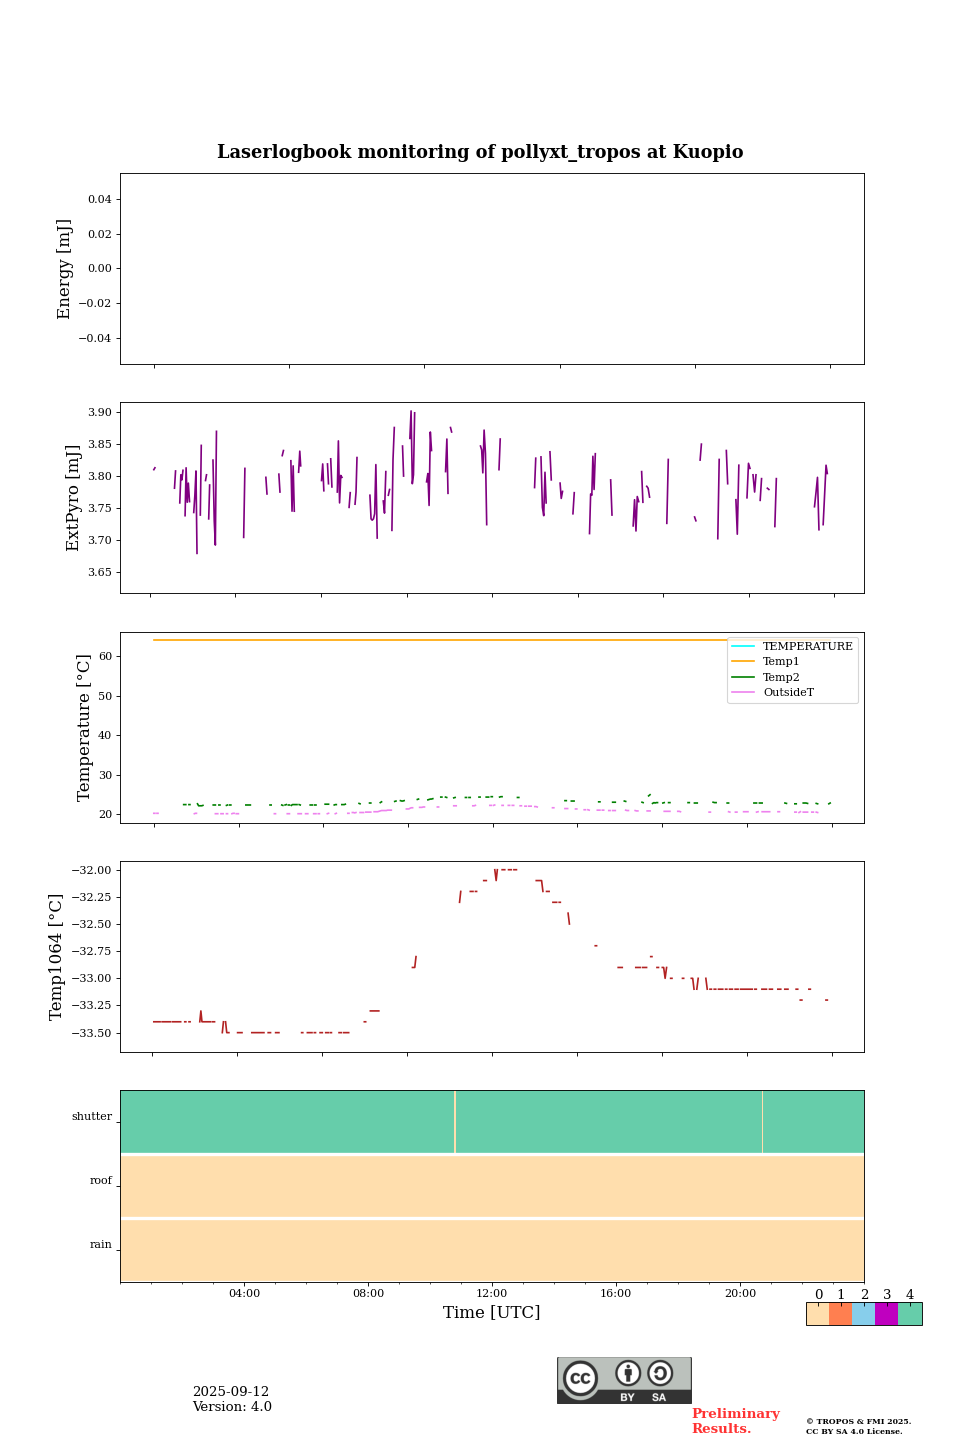The width and height of the screenshot is (960, 1440).
Task: Click the plot title Laserlogbook monitoring
Action: point(480,152)
